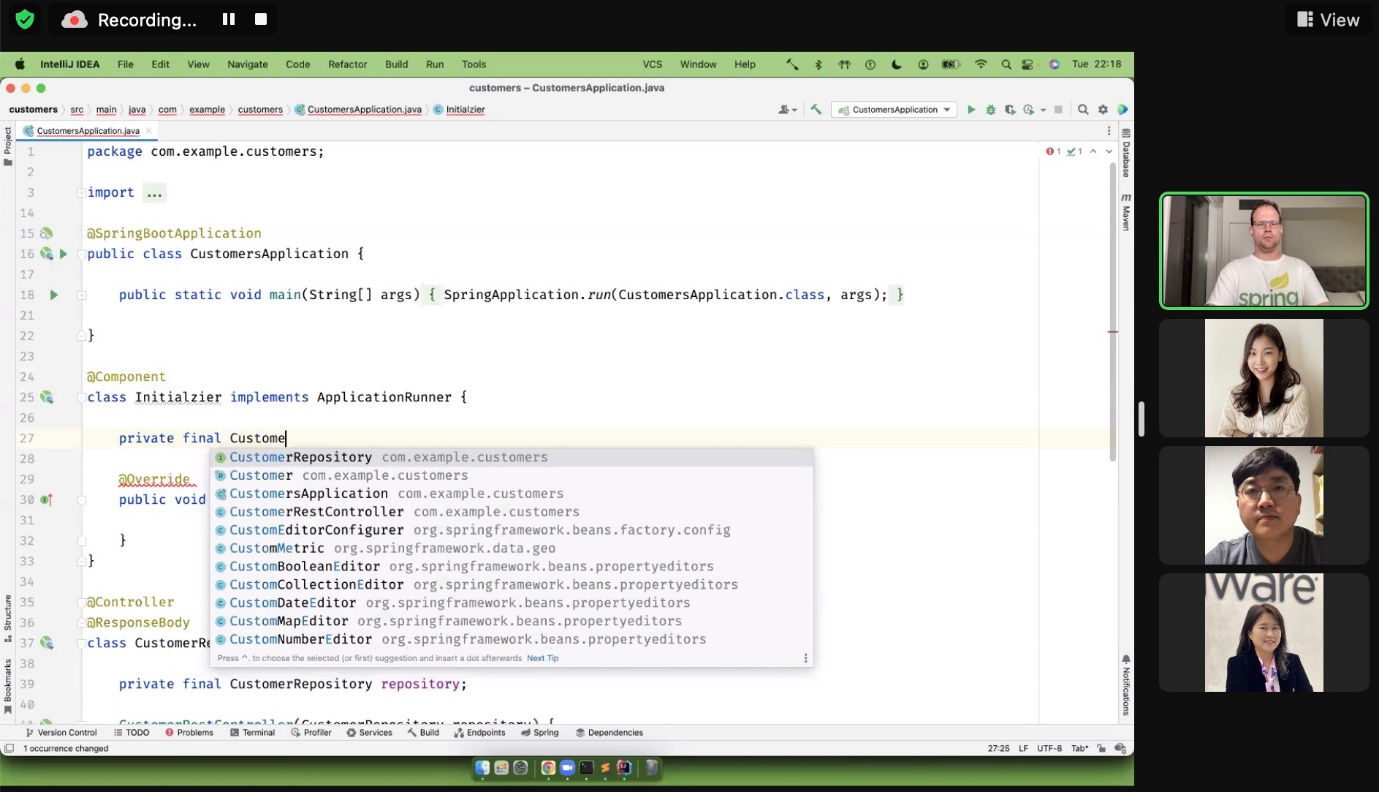Click the implements gutter icon on line 30
Screen dimensions: 1379x792
(46, 500)
